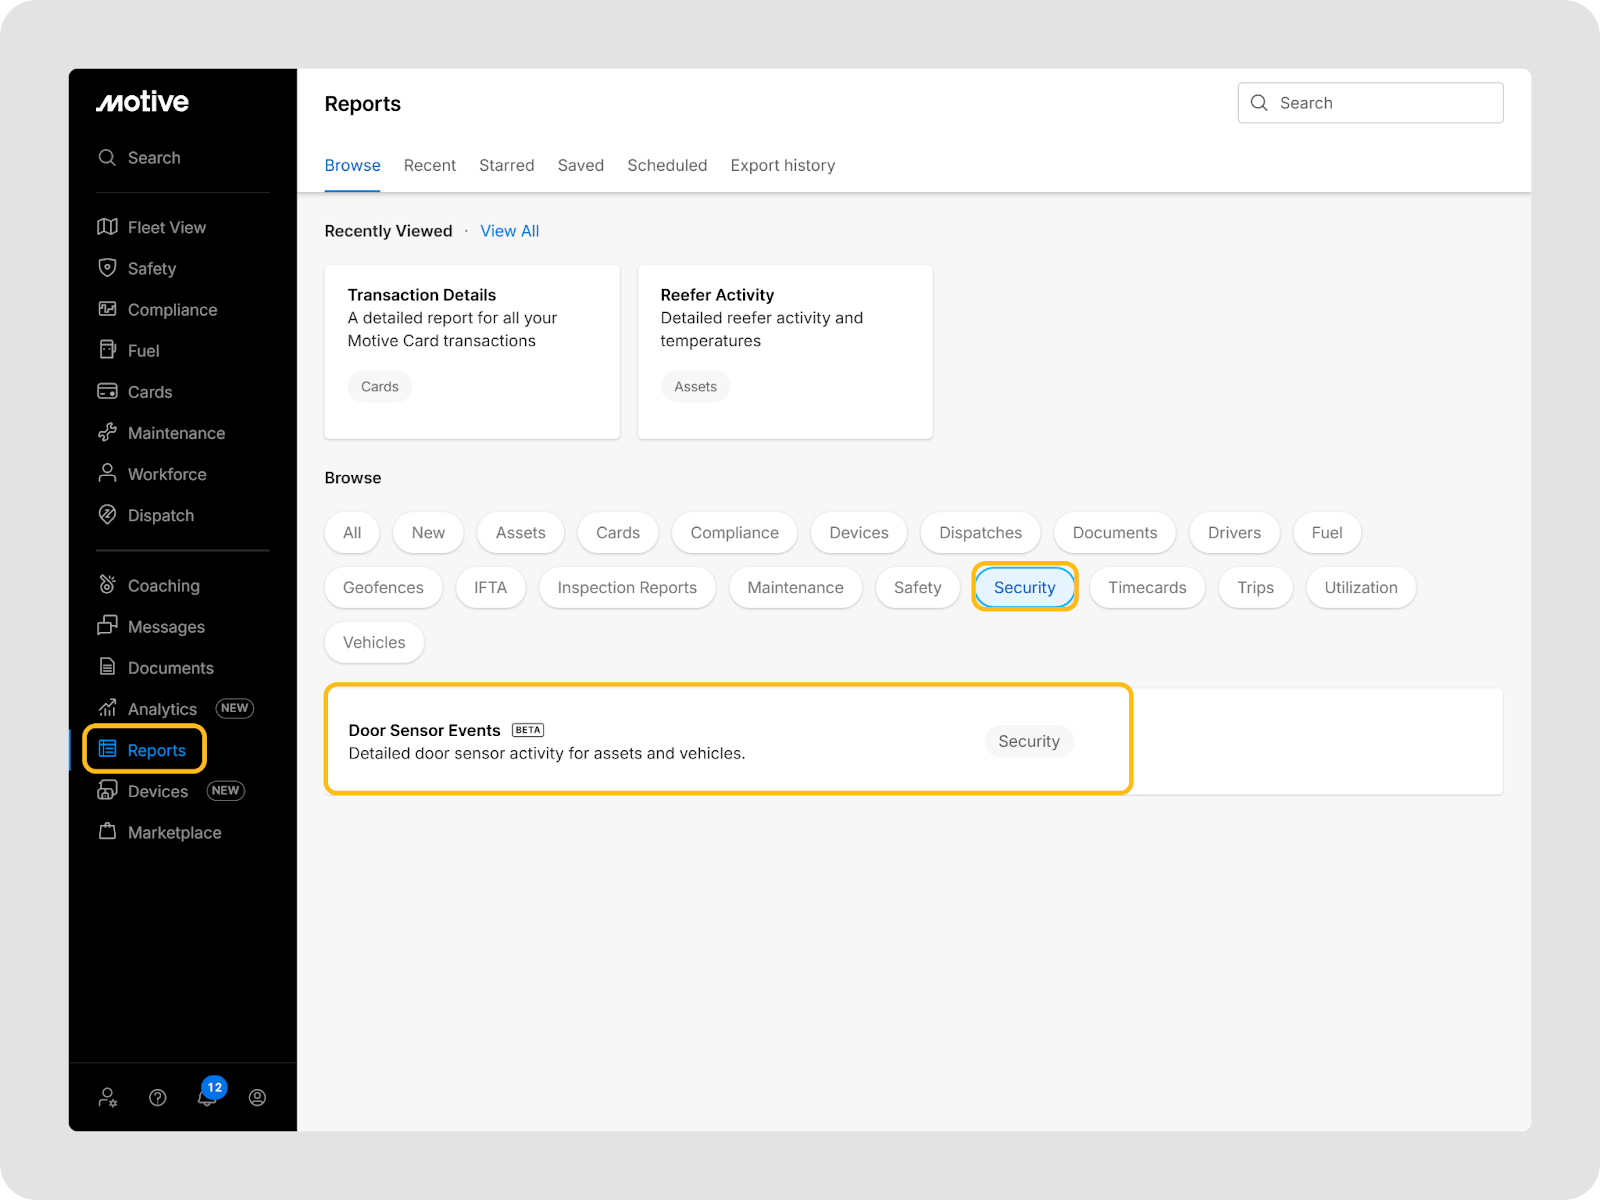Click the View All link
This screenshot has height=1200, width=1600.
(509, 231)
